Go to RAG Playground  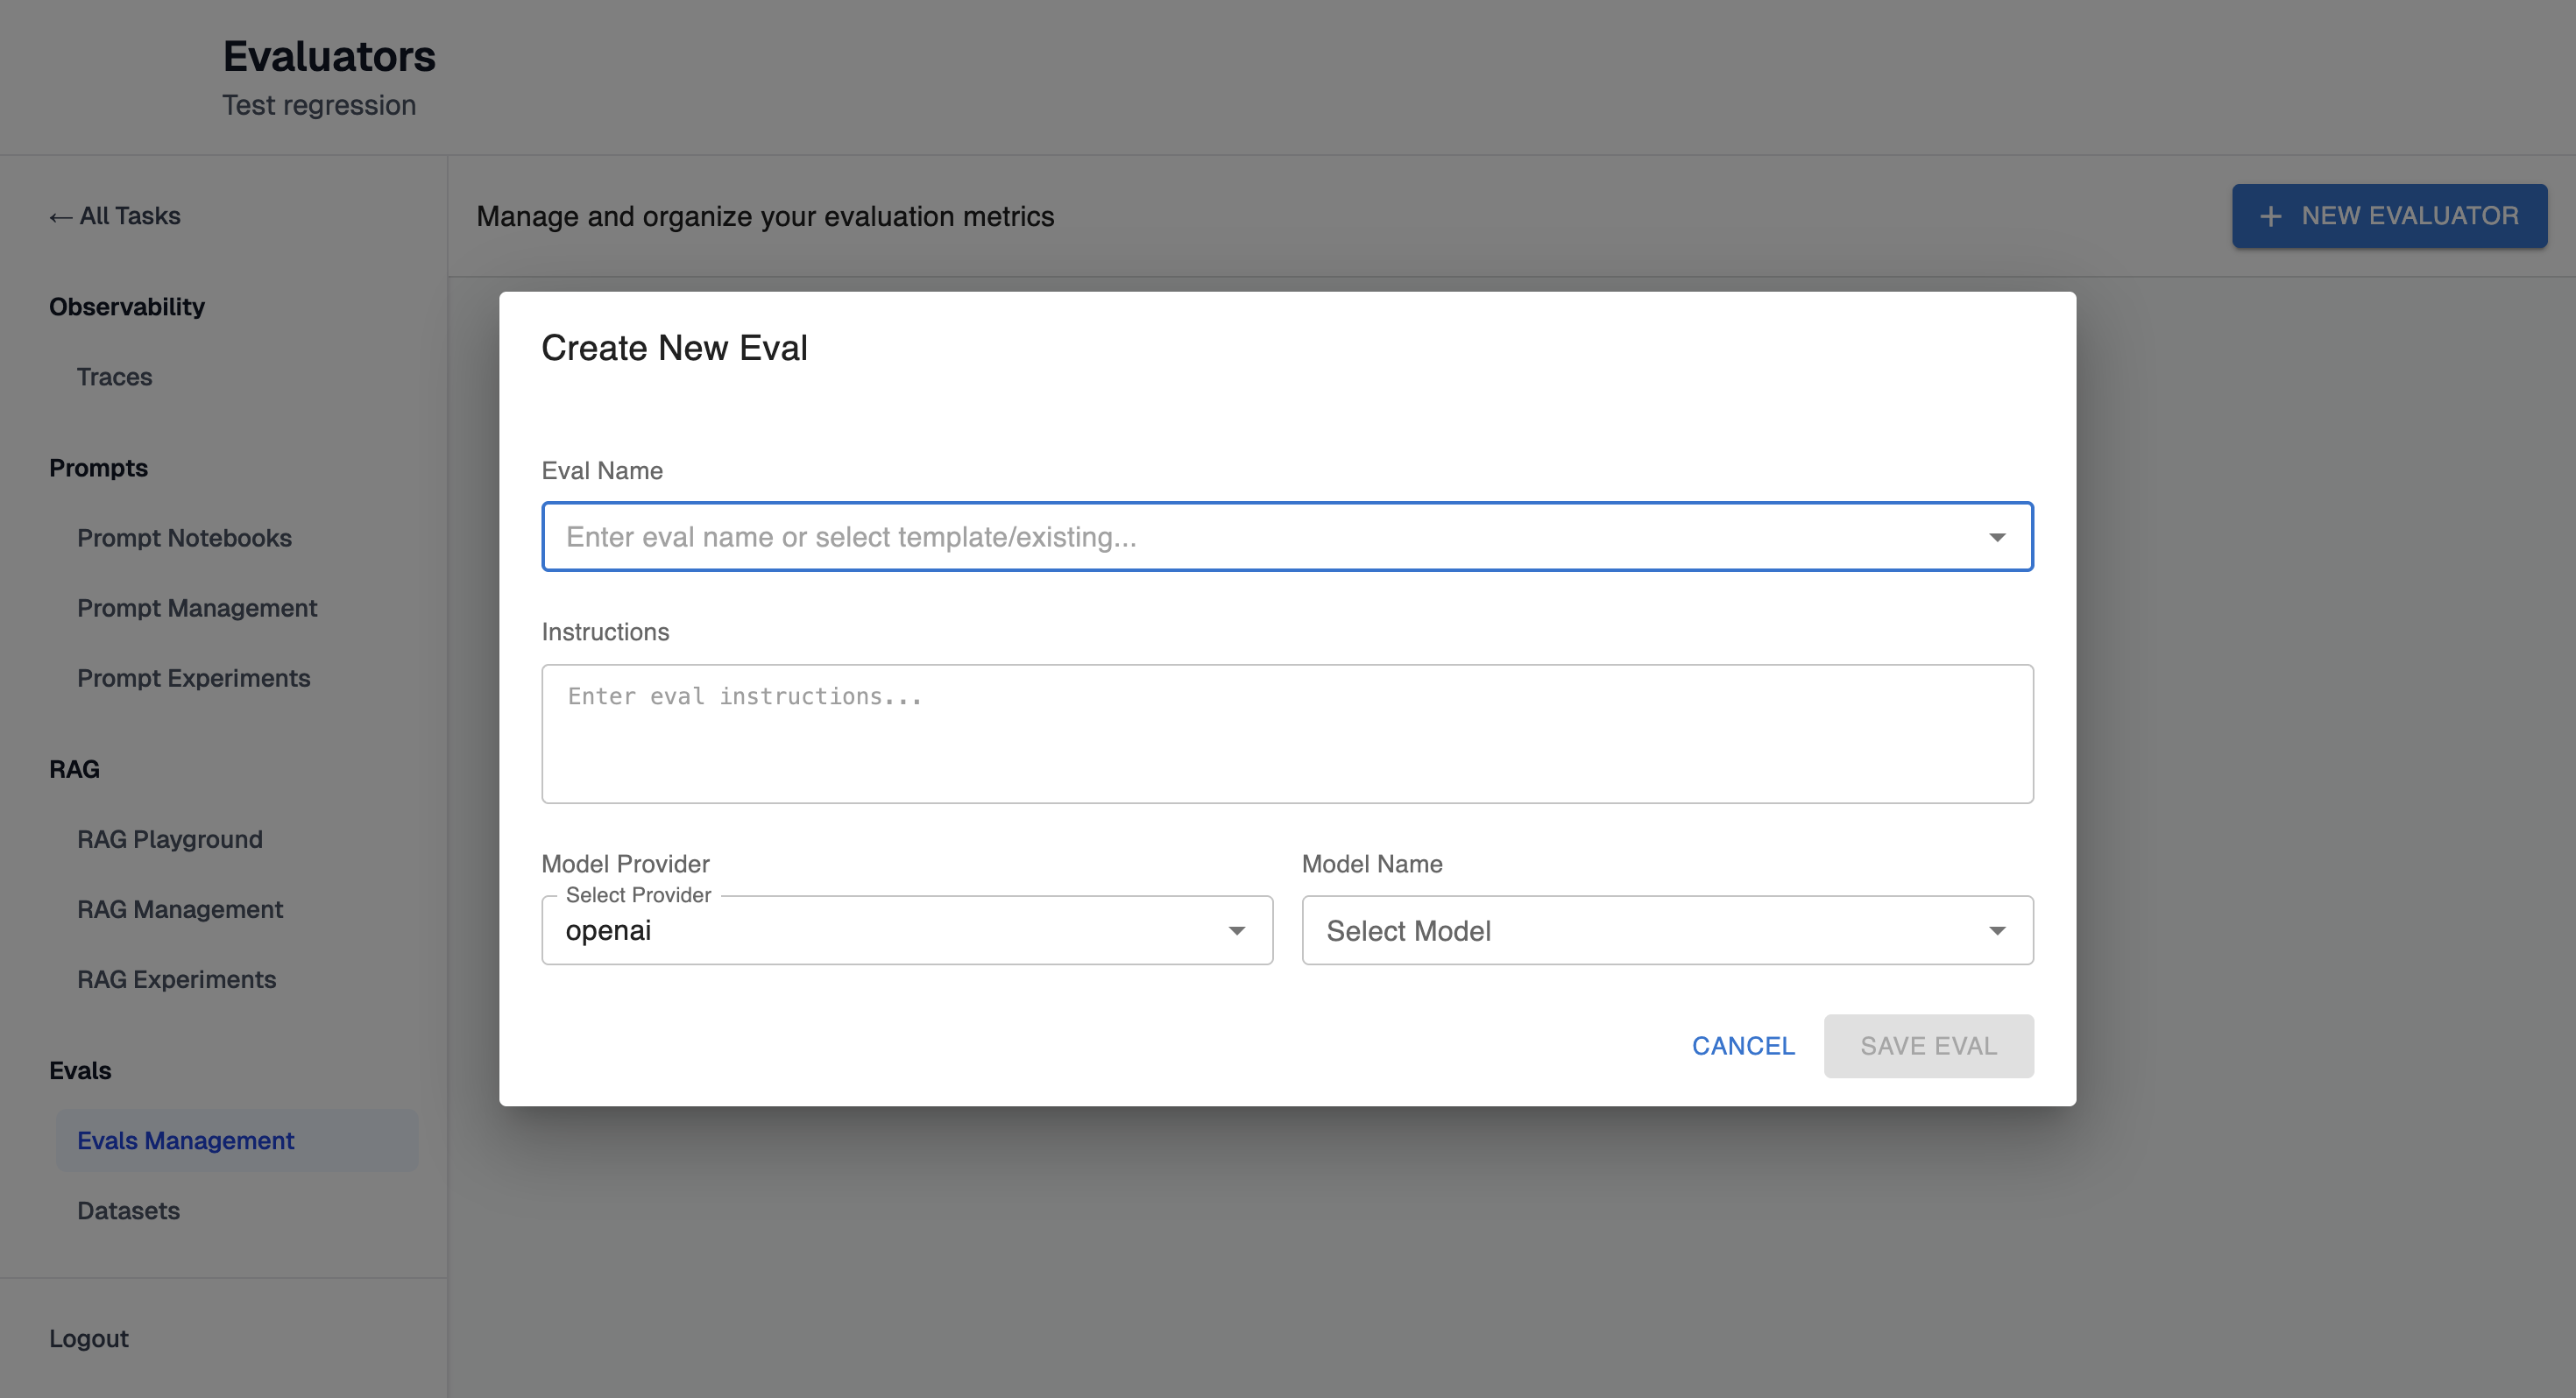(170, 839)
